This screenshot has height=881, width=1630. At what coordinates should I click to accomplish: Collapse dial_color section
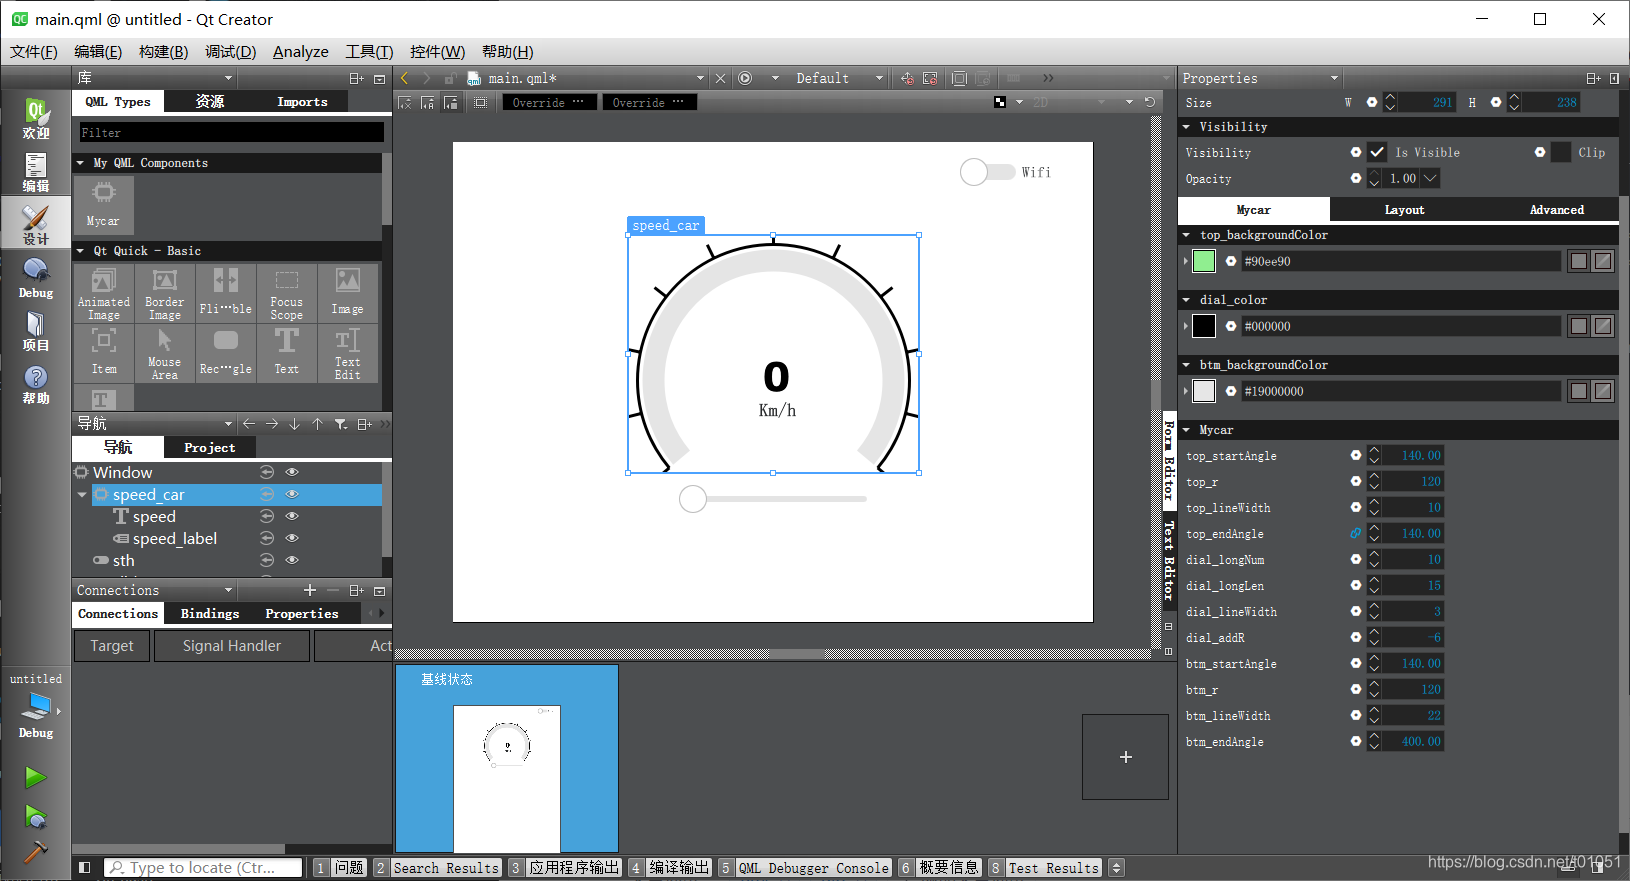click(x=1186, y=300)
